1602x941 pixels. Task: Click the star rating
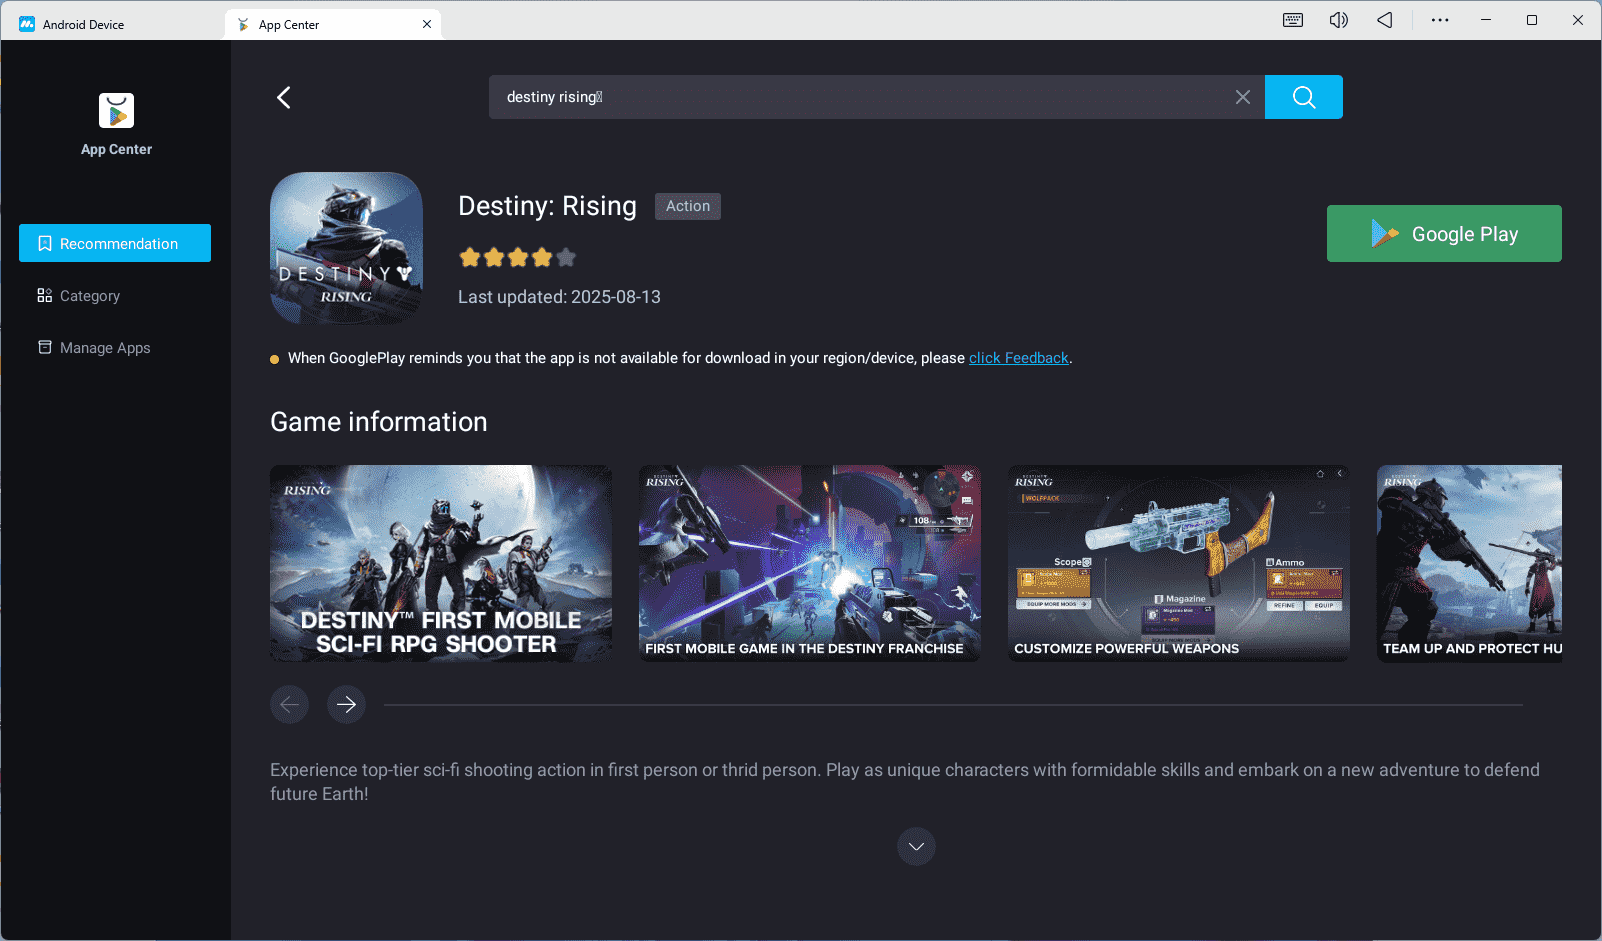pyautogui.click(x=517, y=258)
